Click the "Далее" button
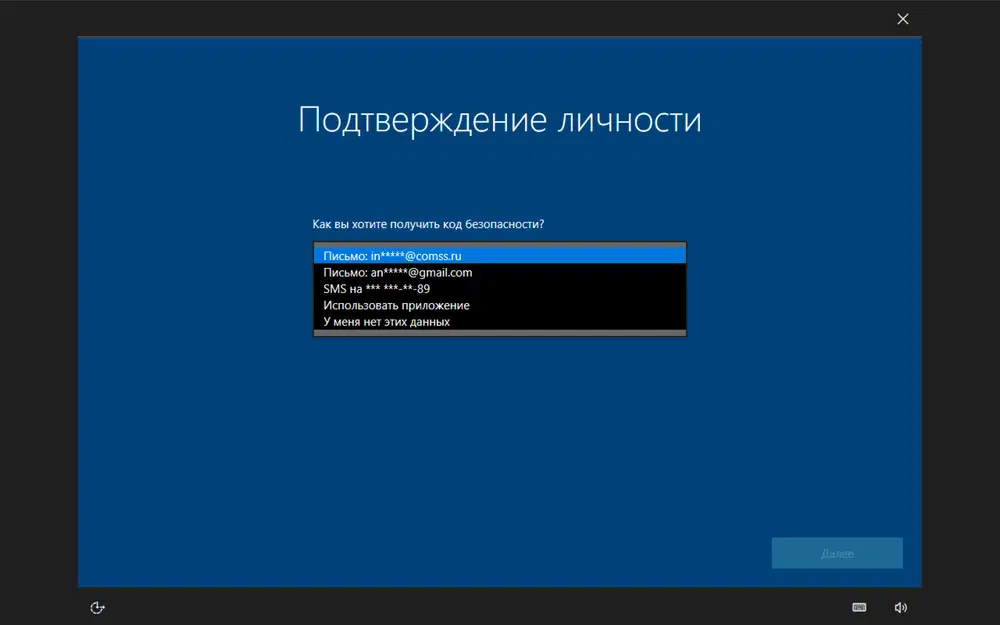This screenshot has height=625, width=1000. (x=837, y=553)
